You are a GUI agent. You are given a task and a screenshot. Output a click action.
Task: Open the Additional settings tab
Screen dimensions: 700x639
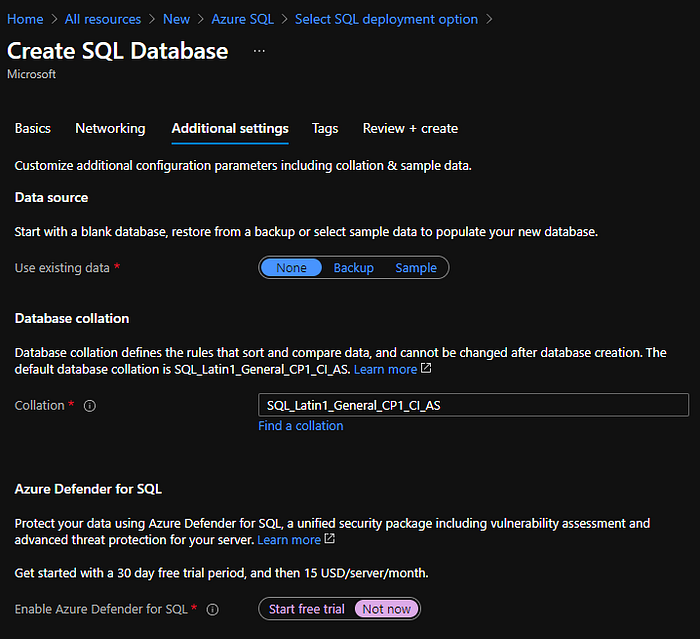pyautogui.click(x=230, y=129)
